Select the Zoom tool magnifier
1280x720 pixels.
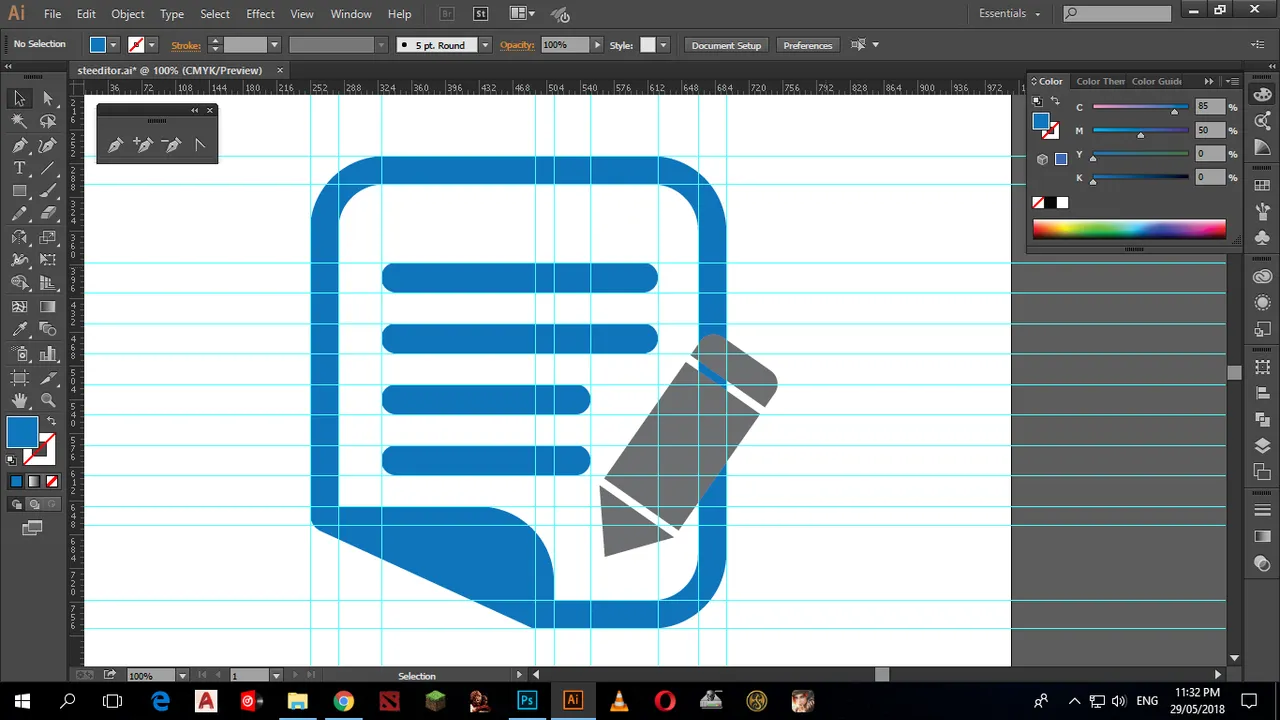(x=47, y=401)
